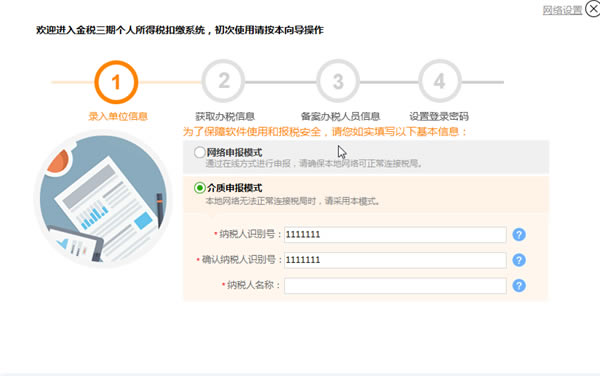Image resolution: width=600 pixels, height=376 pixels.
Task: Click help icon beside 纳税人识别号 field
Action: (519, 234)
